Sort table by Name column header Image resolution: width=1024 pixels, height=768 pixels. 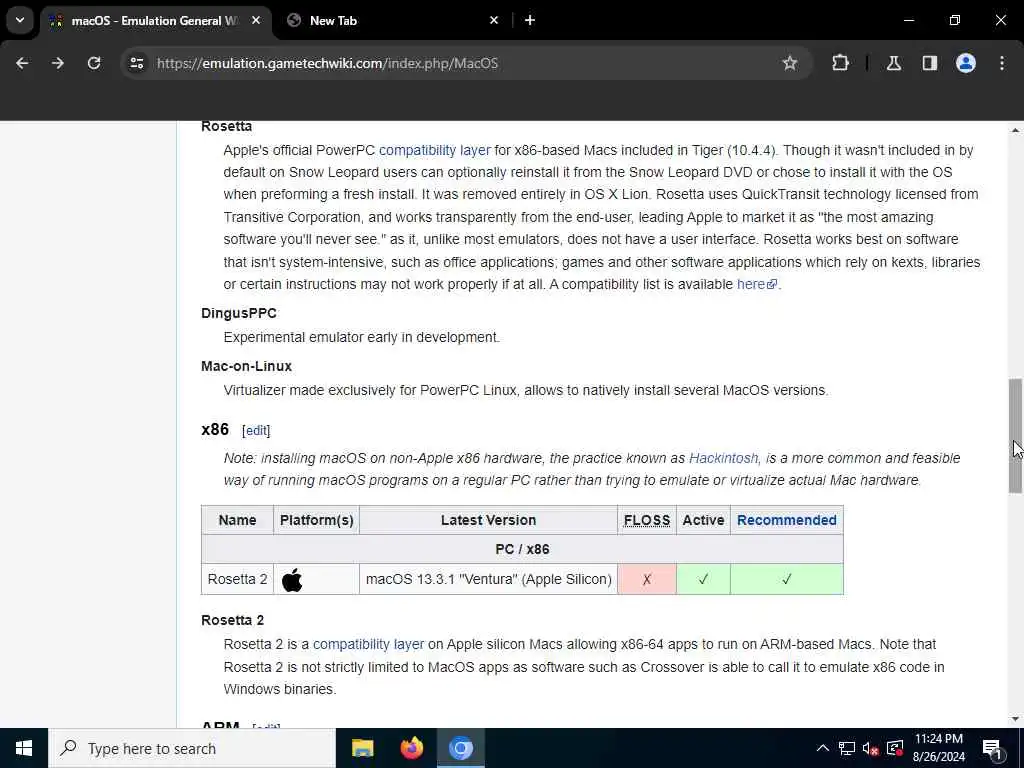point(237,520)
